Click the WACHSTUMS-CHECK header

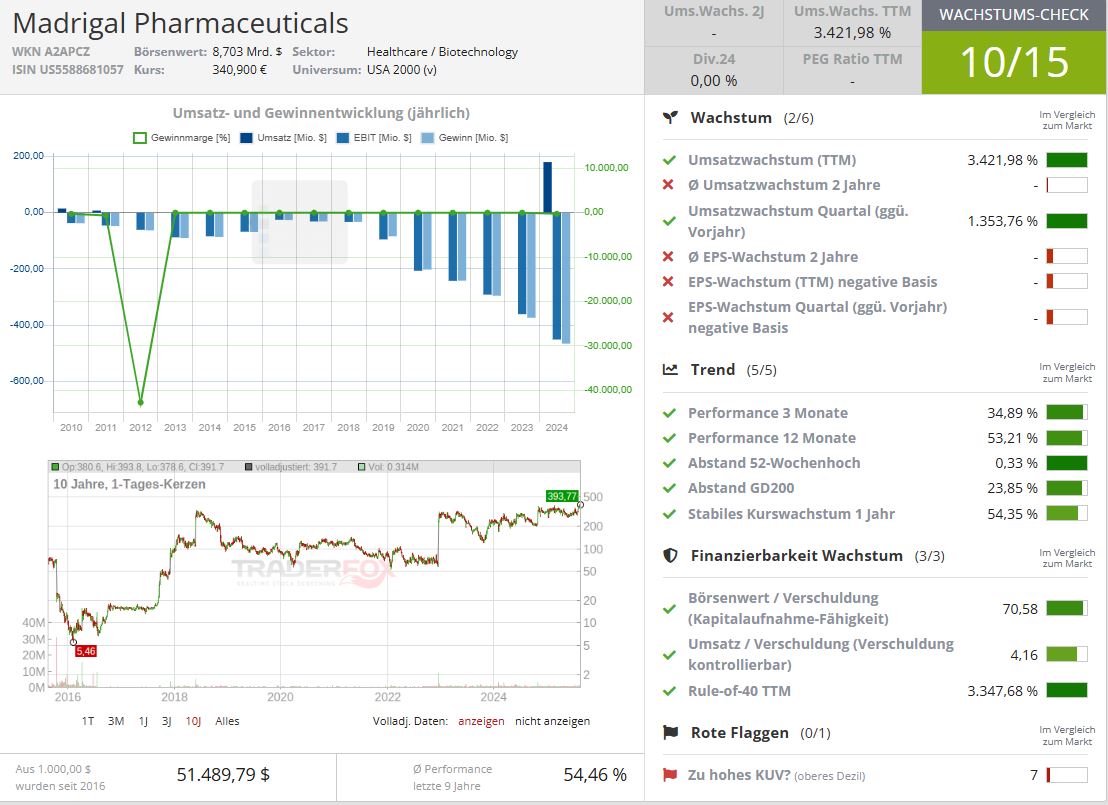1014,15
